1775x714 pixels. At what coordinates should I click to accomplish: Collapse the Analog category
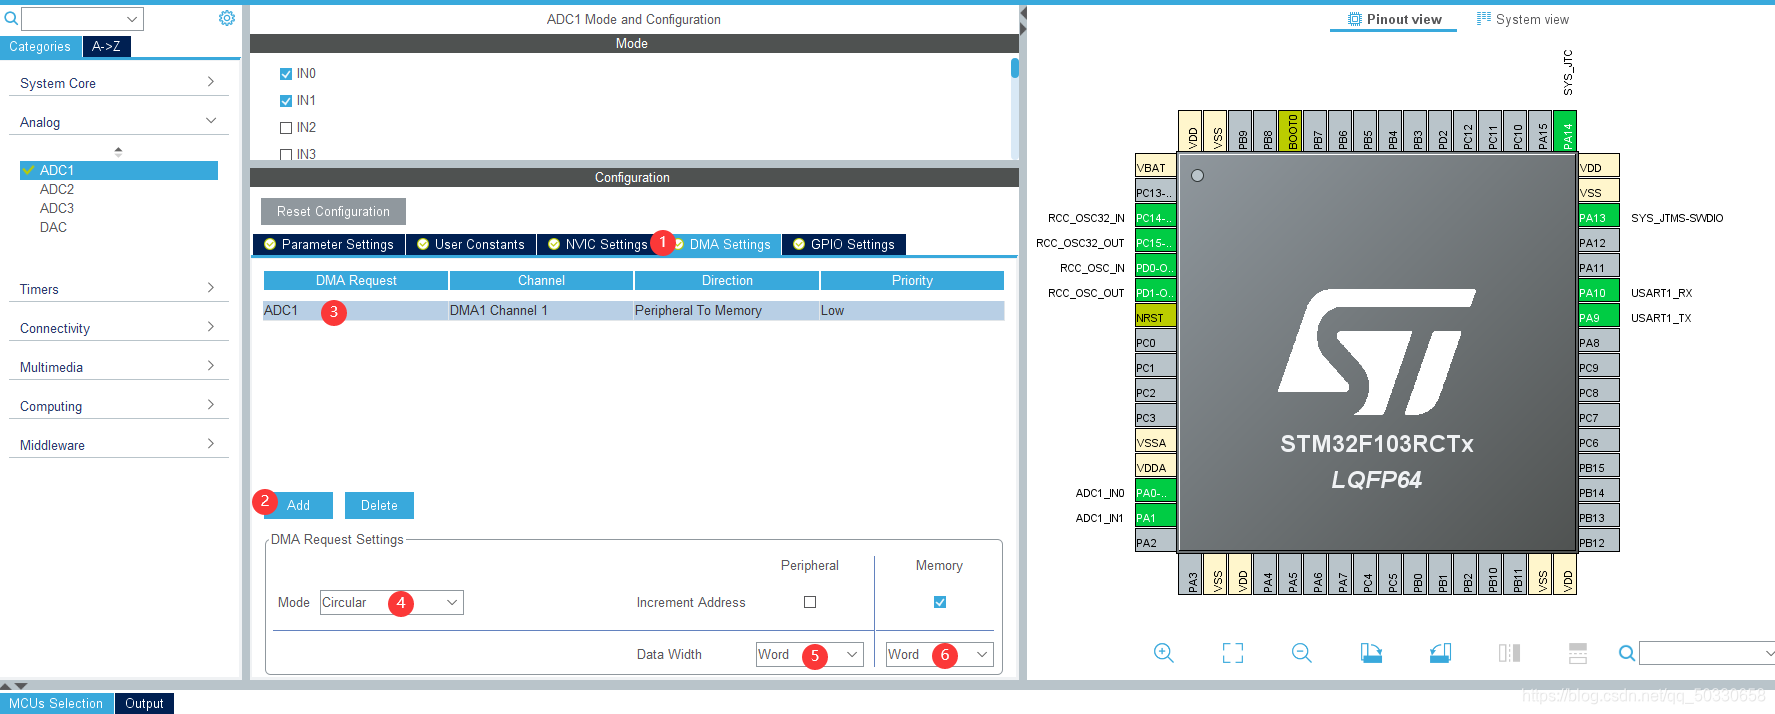pyautogui.click(x=118, y=122)
